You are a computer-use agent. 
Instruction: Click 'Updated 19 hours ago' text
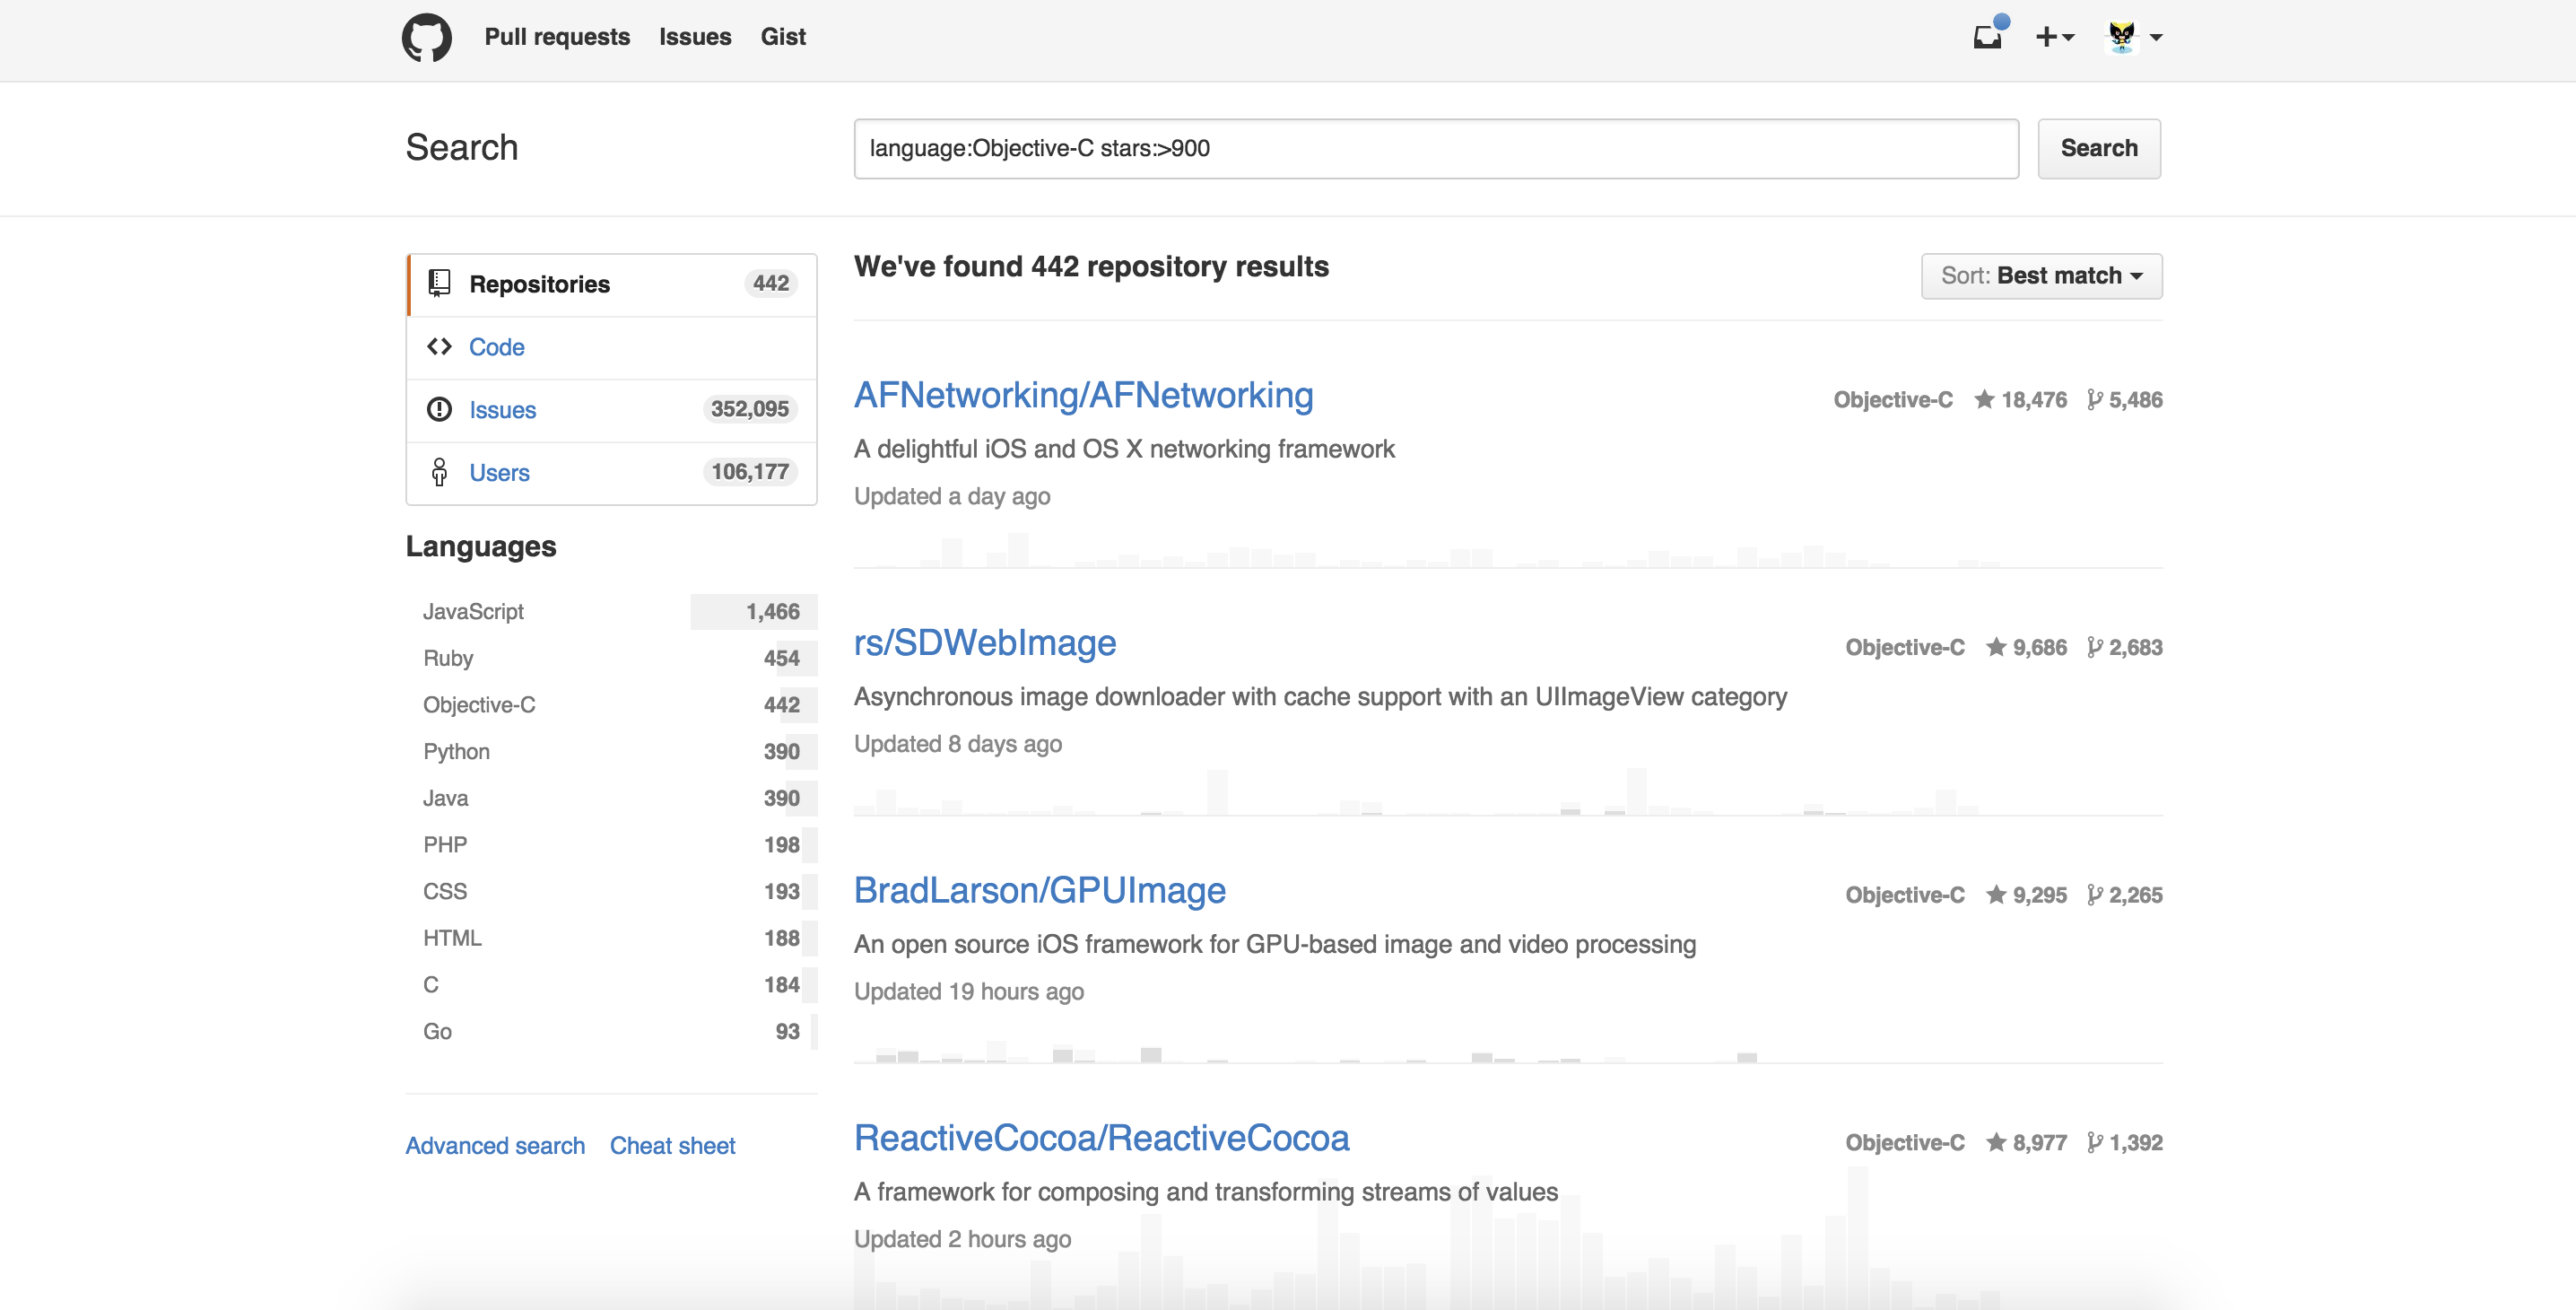click(969, 992)
